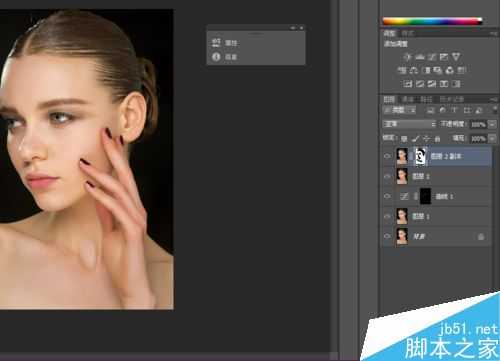
Task: Add an Invert adjustment layer
Action: point(408,84)
